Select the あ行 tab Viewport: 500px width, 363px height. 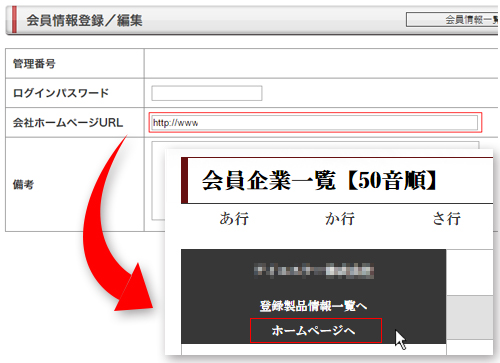[234, 219]
